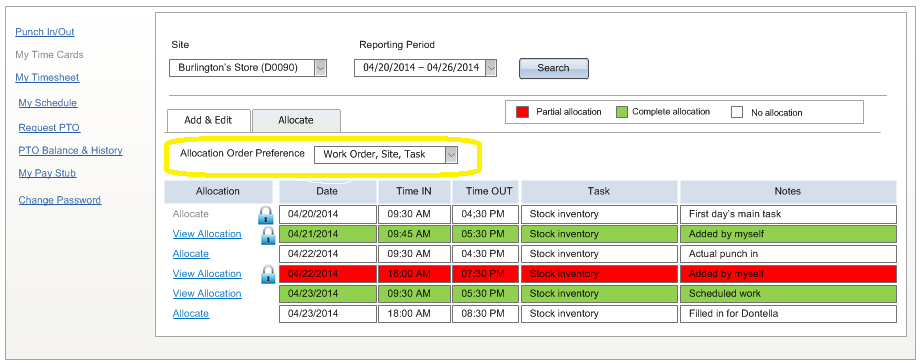
Task: Click the 07:30 PM Time OUT cell
Action: 486,274
